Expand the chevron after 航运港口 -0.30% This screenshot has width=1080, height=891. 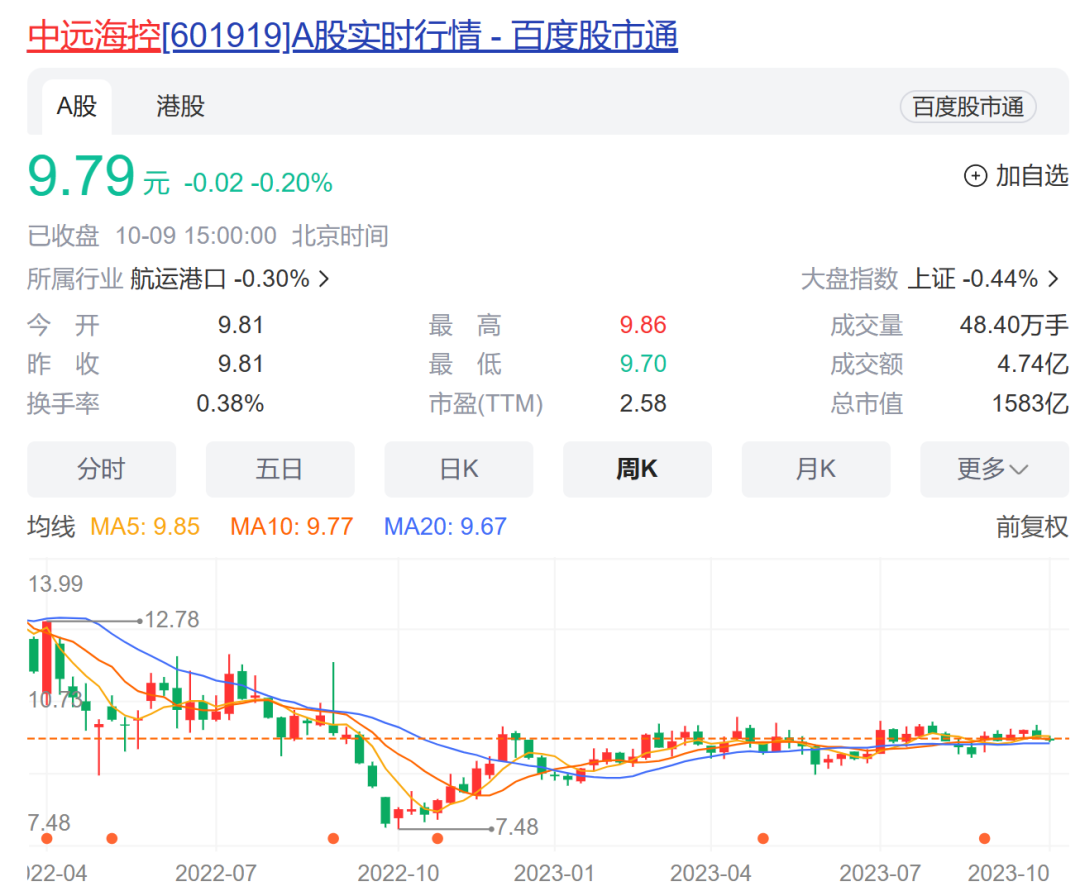click(324, 279)
